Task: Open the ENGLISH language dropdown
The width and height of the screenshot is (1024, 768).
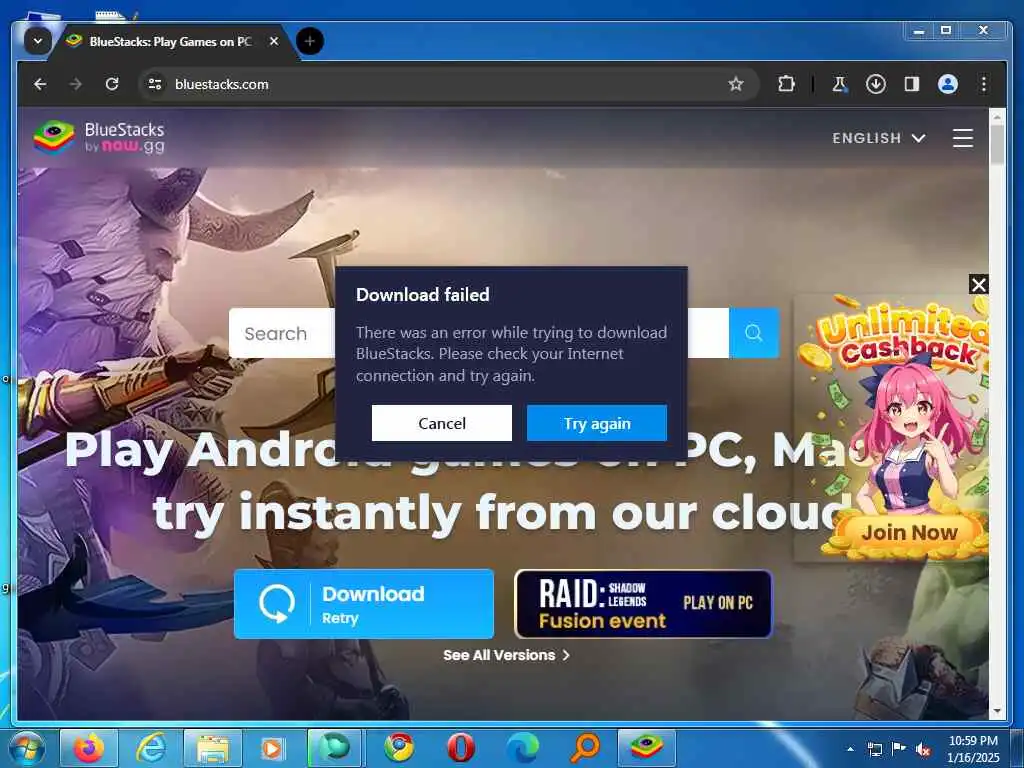Action: click(878, 138)
